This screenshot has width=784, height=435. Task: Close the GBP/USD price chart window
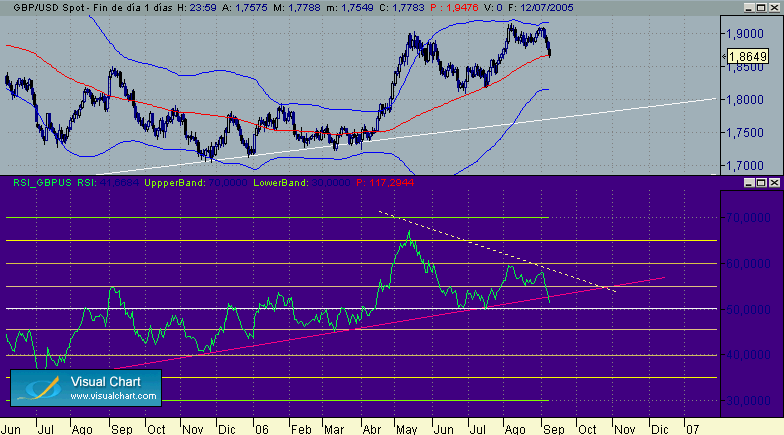[774, 8]
